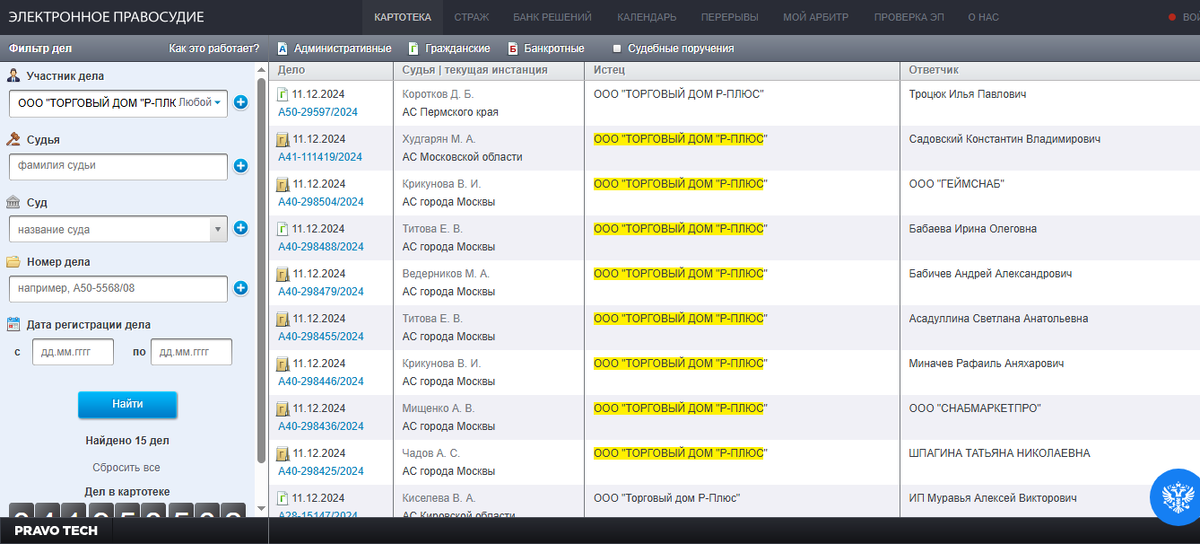Screen dimensions: 1200x544
Task: Click defendant ШПАГИНА ТАТЬЯНА НИКОЛАЕВНА
Action: (999, 454)
